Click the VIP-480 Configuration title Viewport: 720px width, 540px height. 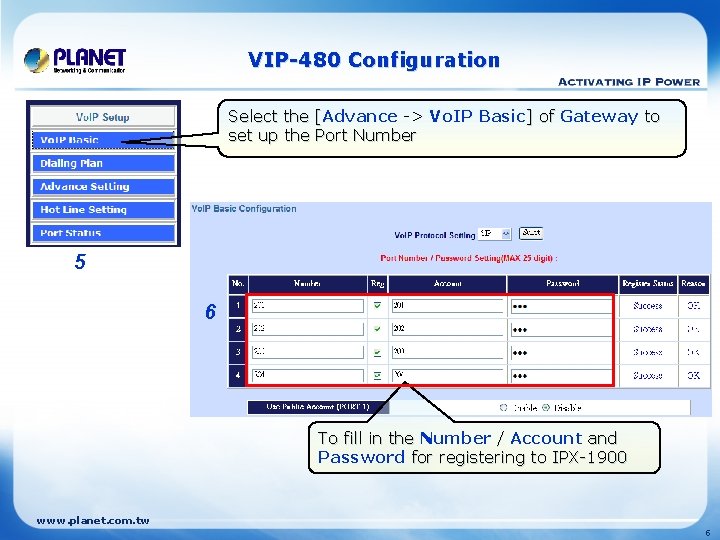[374, 60]
